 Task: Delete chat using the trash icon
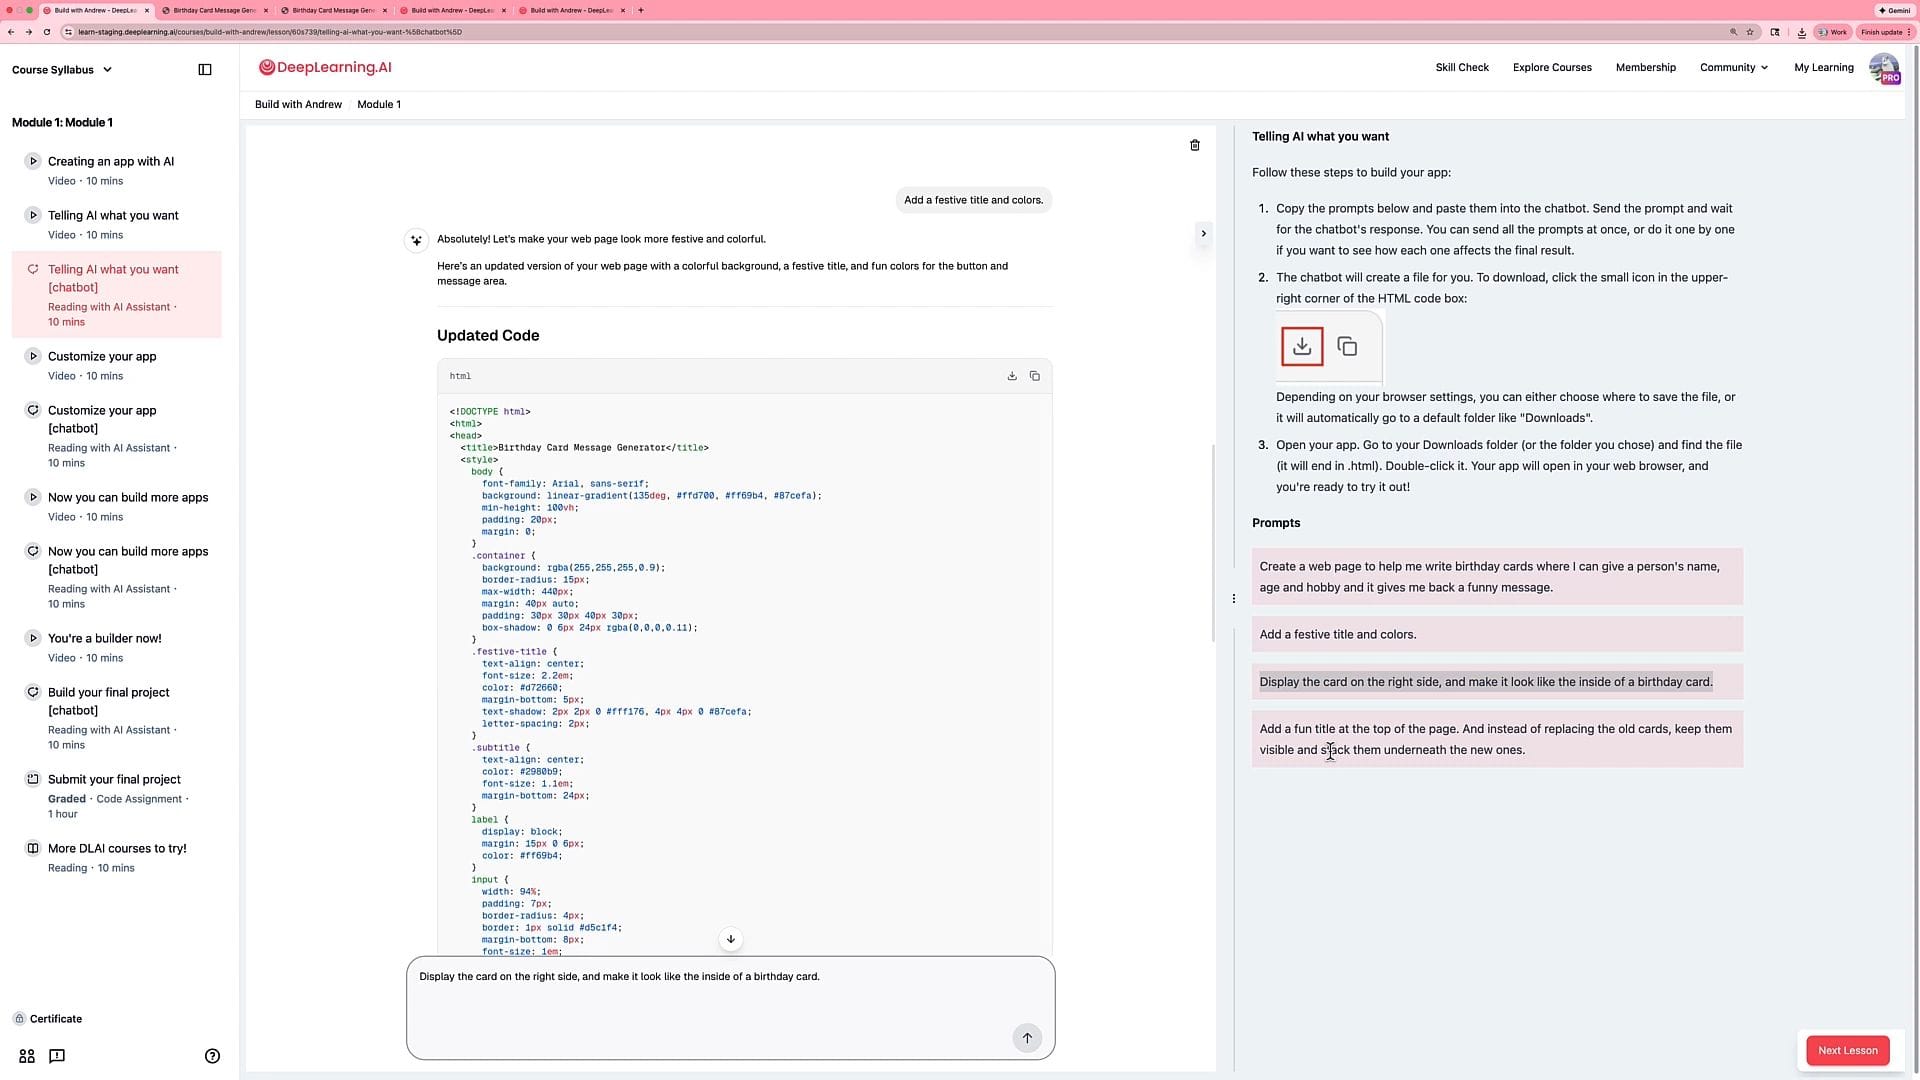[1194, 145]
